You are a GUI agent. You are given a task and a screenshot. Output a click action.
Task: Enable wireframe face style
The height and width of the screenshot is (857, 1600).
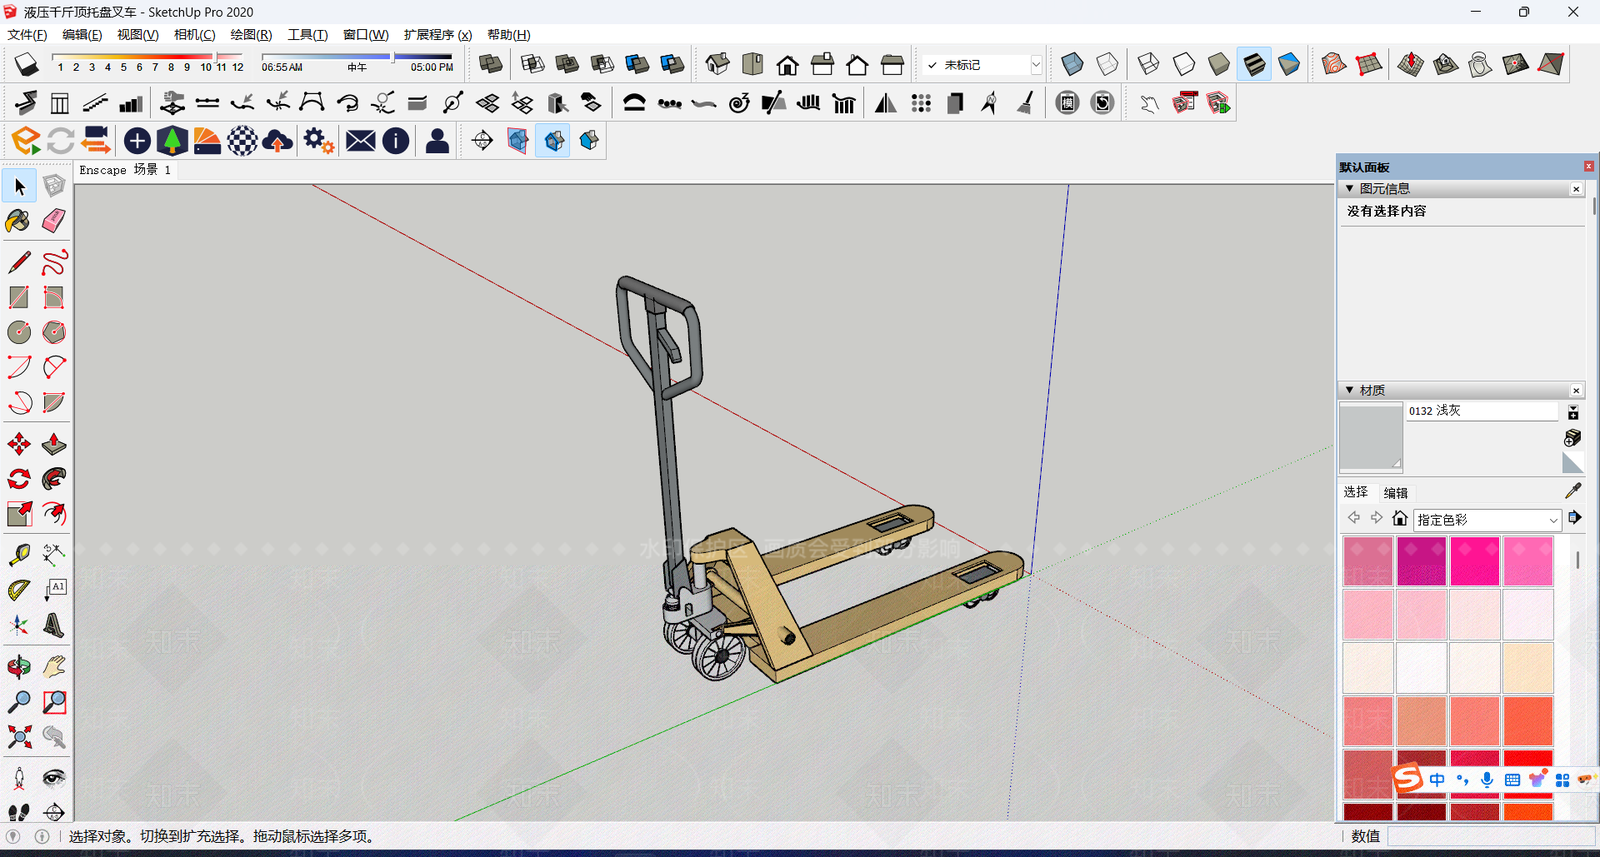click(x=1148, y=65)
